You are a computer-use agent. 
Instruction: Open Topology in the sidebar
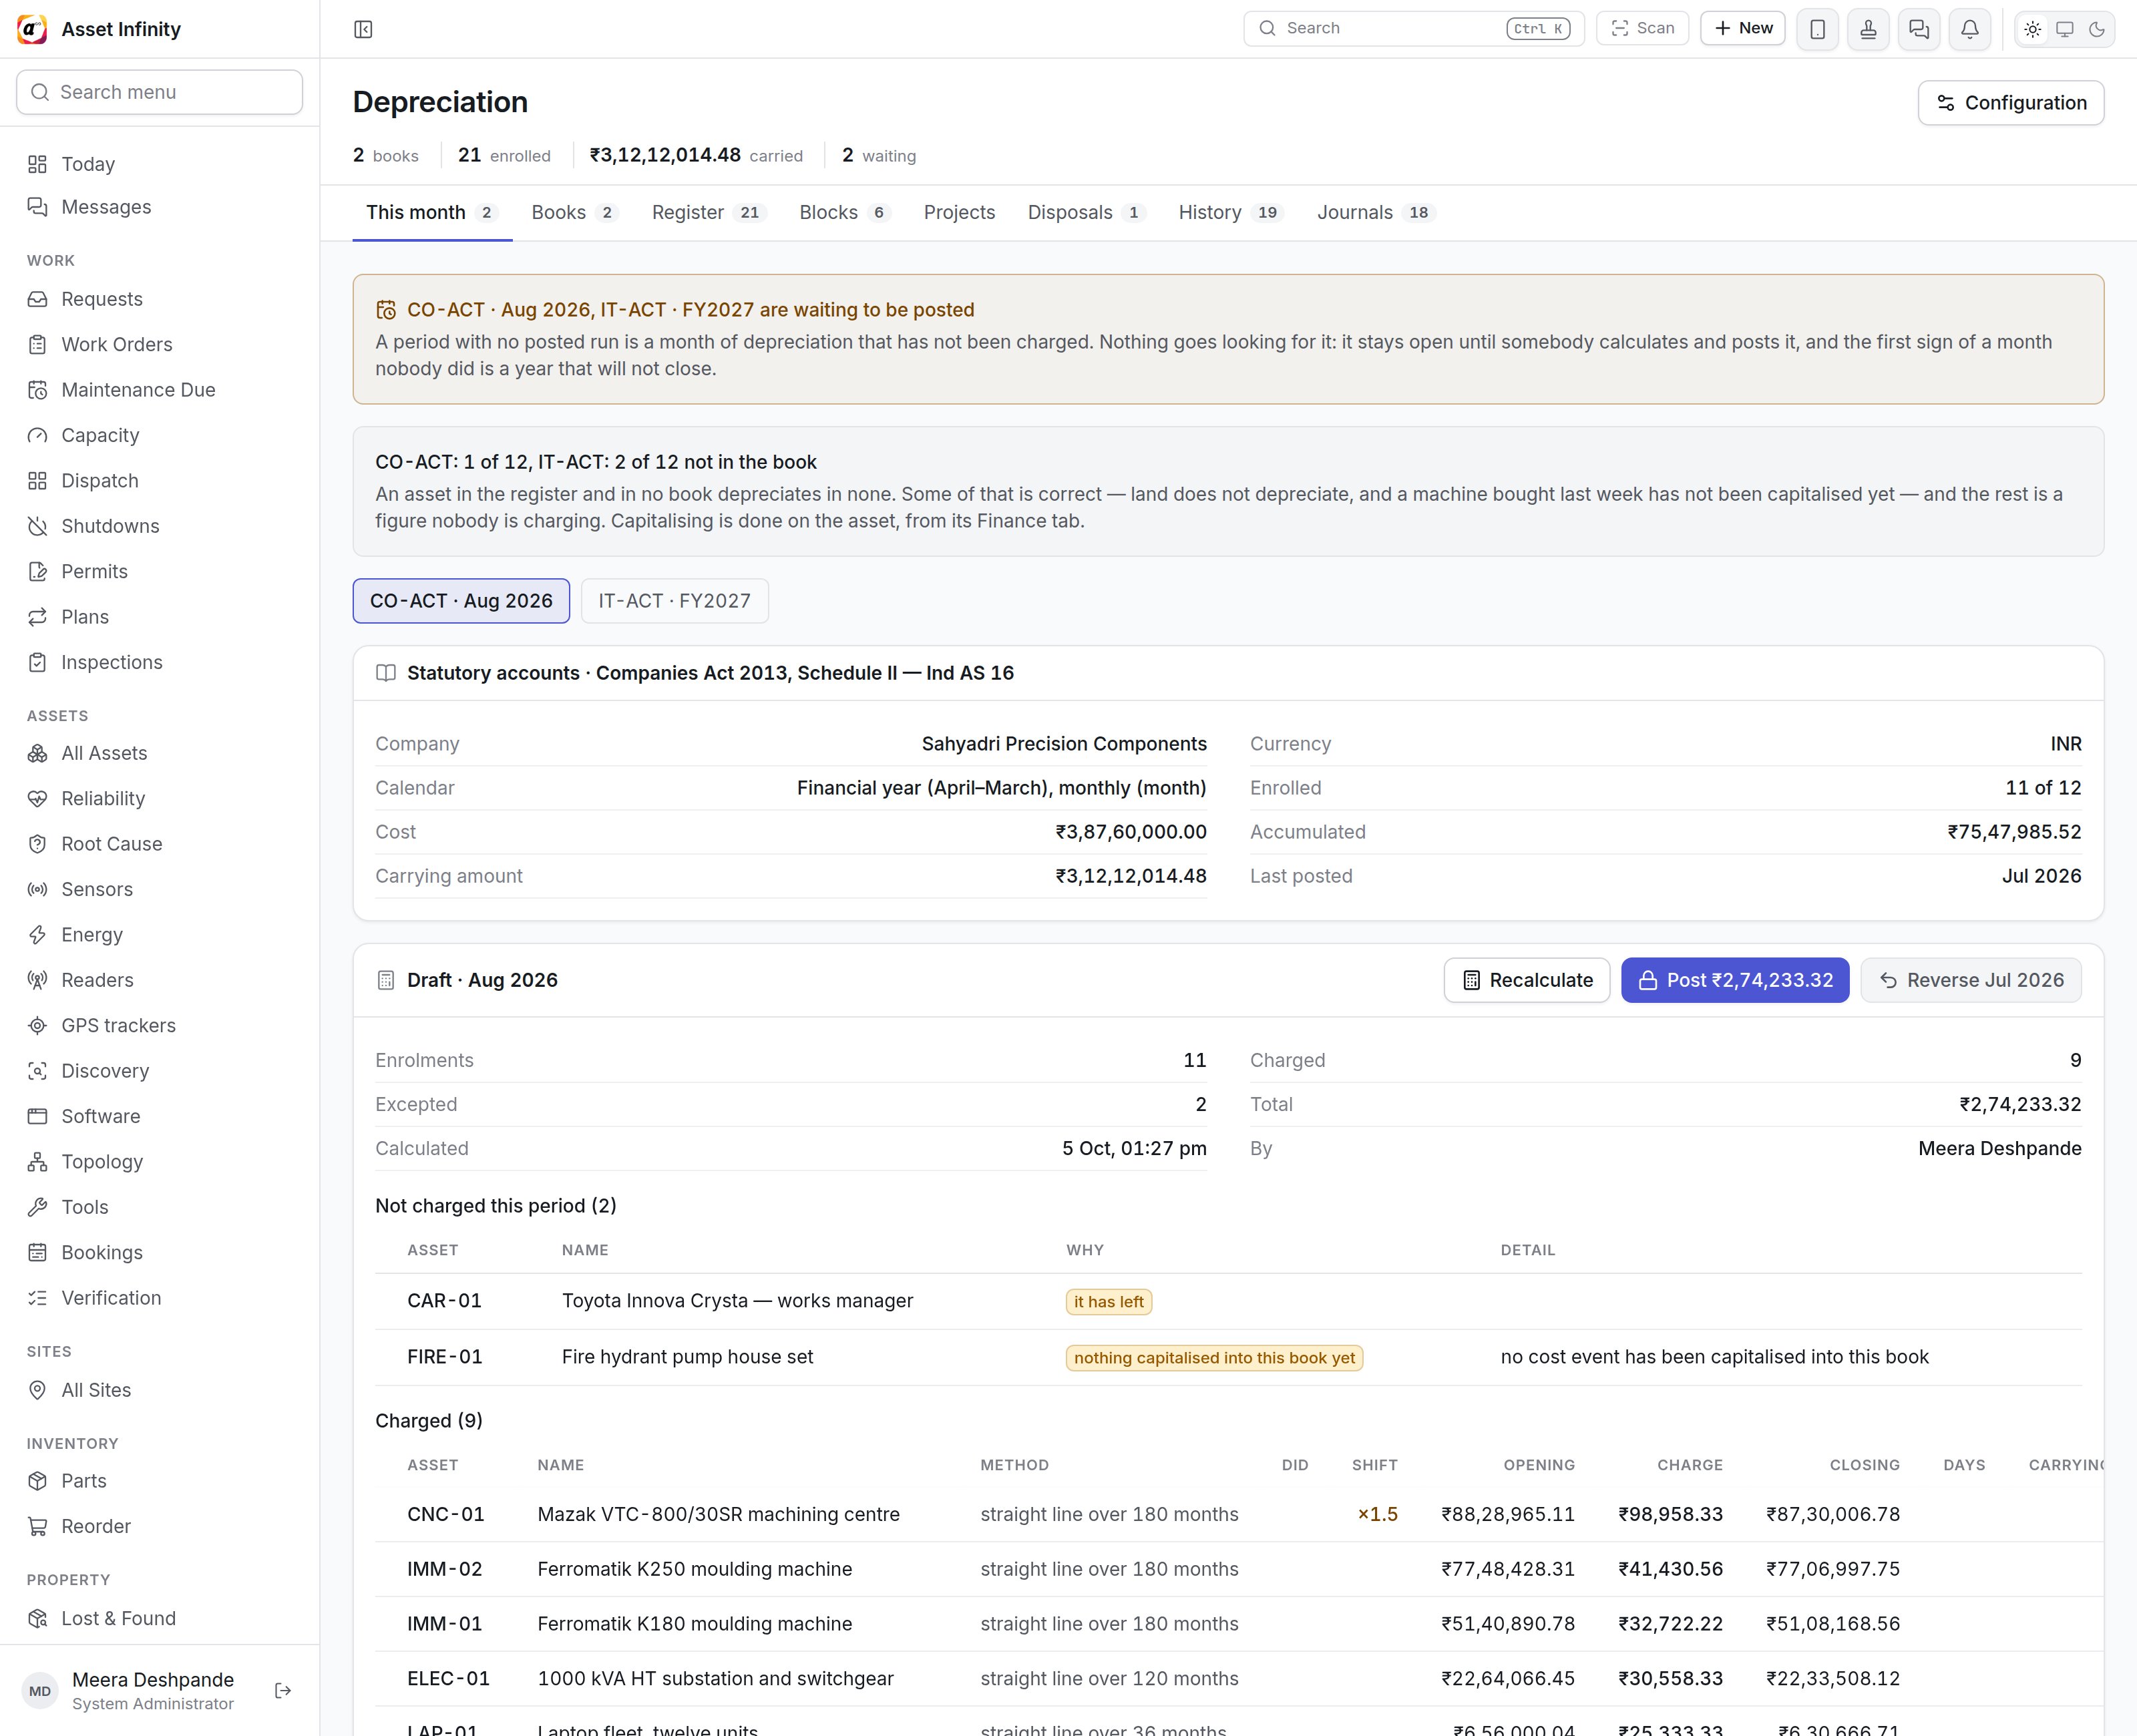point(160,1161)
